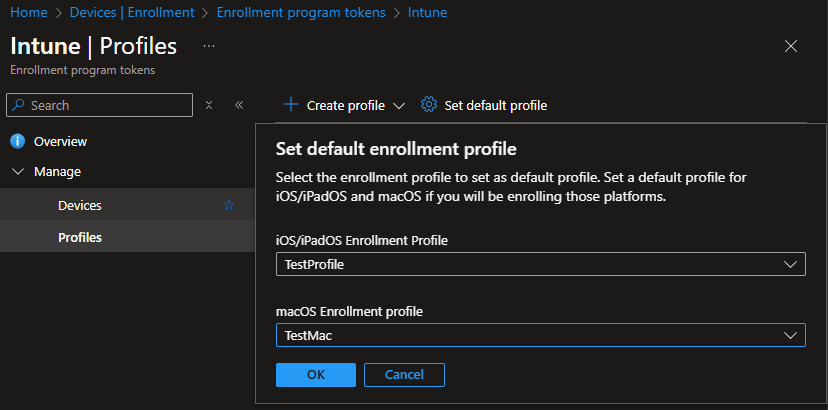828x410 pixels.
Task: Click the blue Overview info icon
Action: click(x=17, y=141)
